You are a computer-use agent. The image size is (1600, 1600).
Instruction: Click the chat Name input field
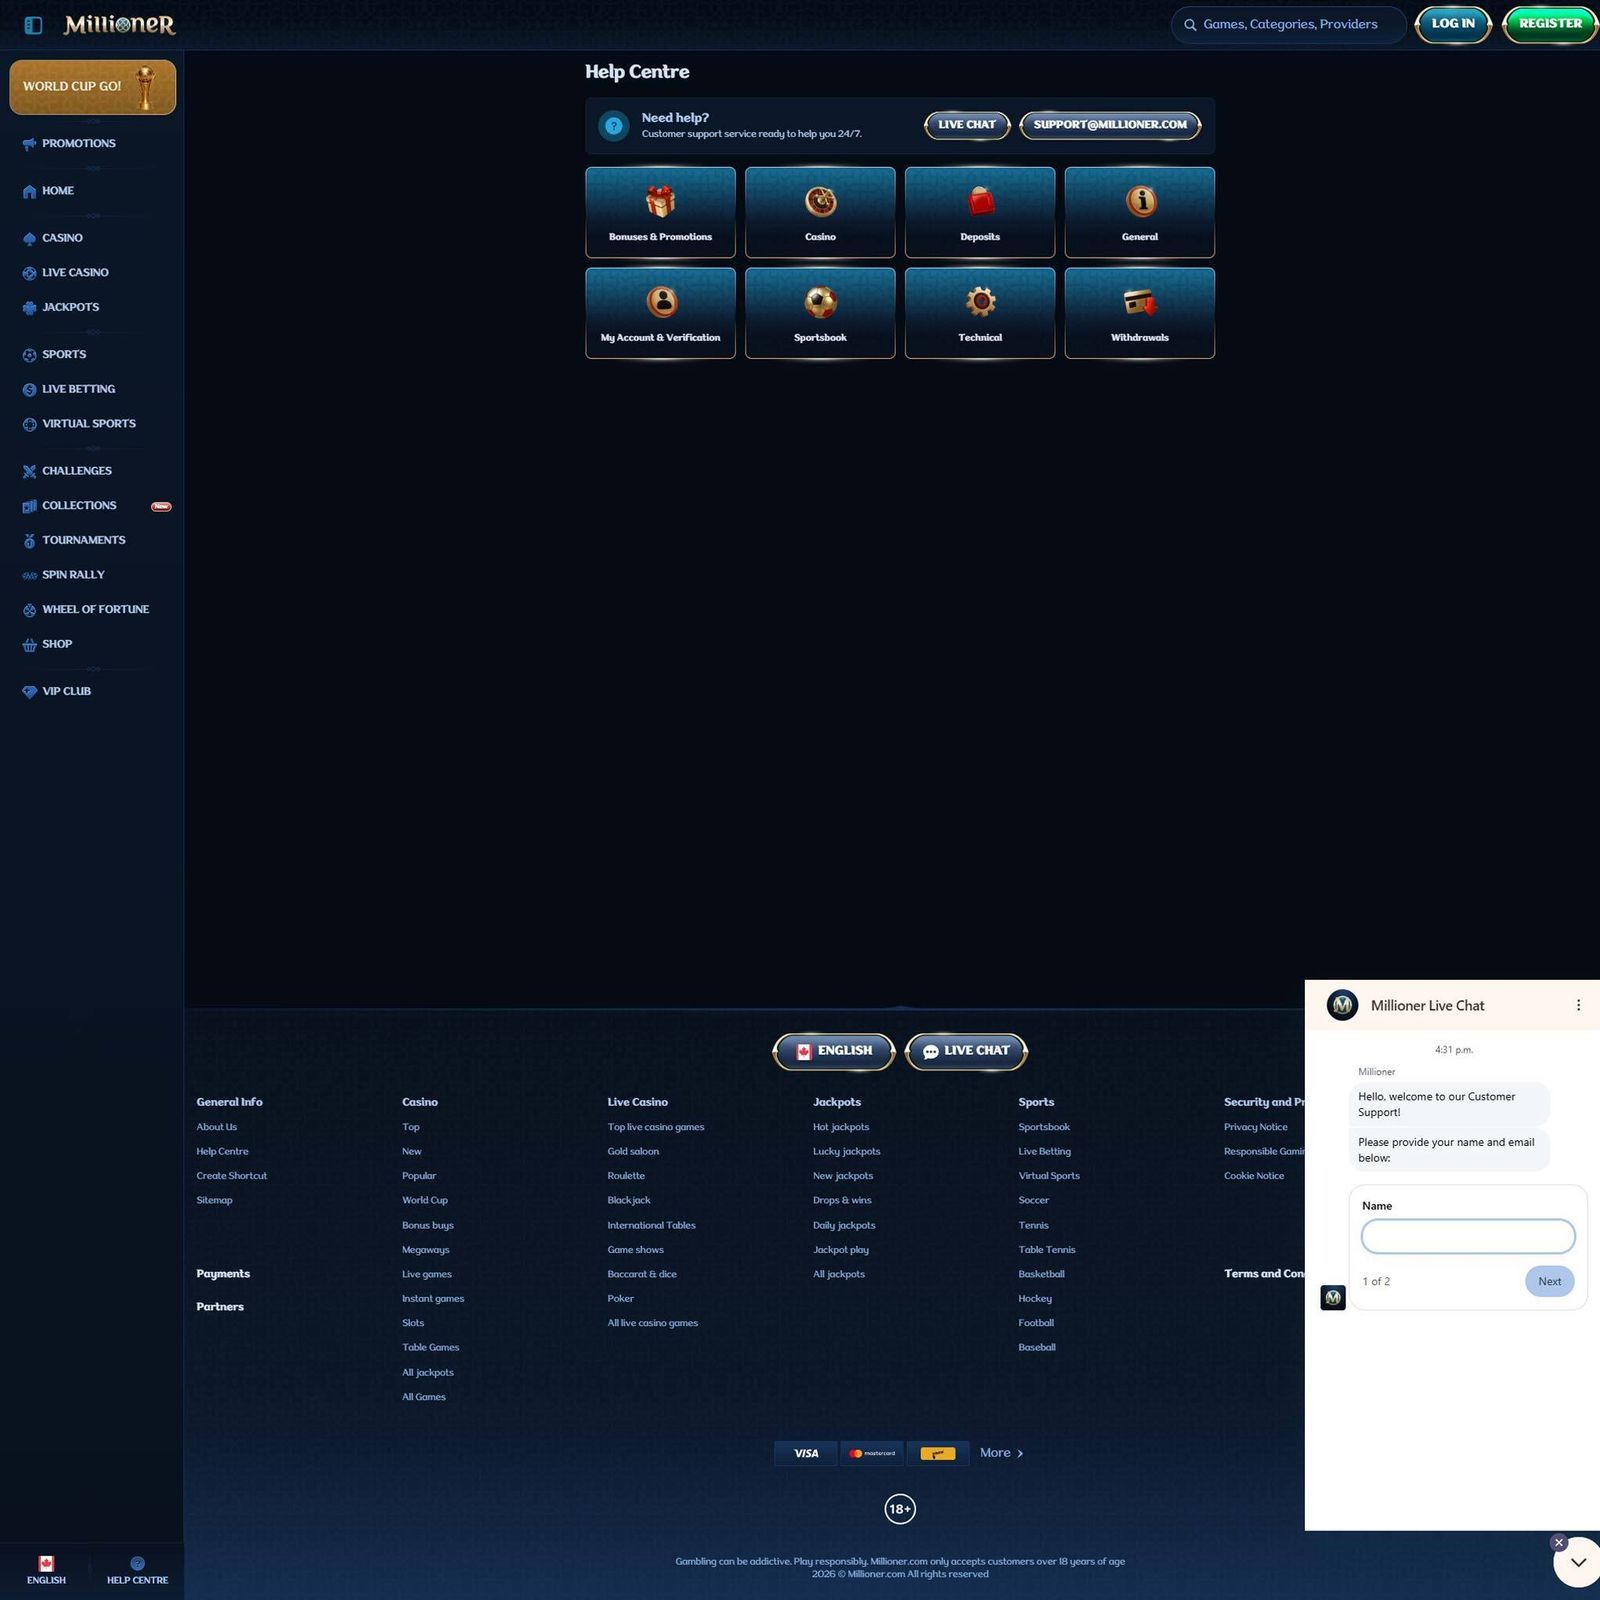pos(1467,1236)
